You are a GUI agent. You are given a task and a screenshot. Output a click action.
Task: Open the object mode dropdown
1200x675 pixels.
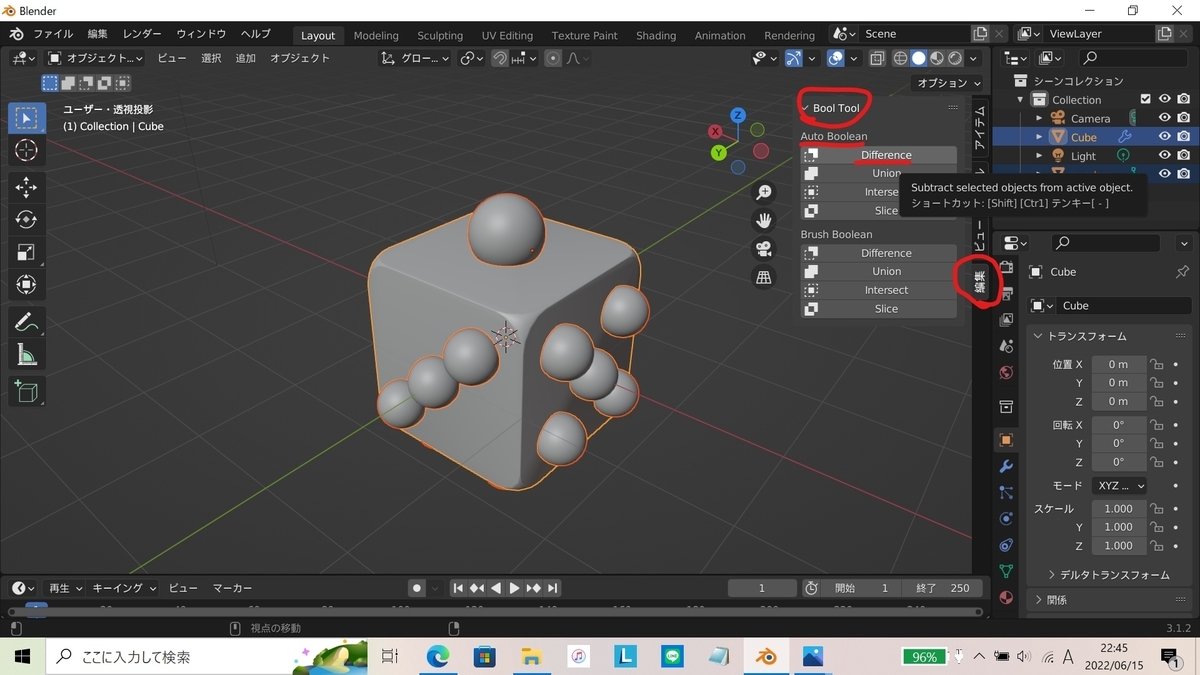tap(95, 59)
